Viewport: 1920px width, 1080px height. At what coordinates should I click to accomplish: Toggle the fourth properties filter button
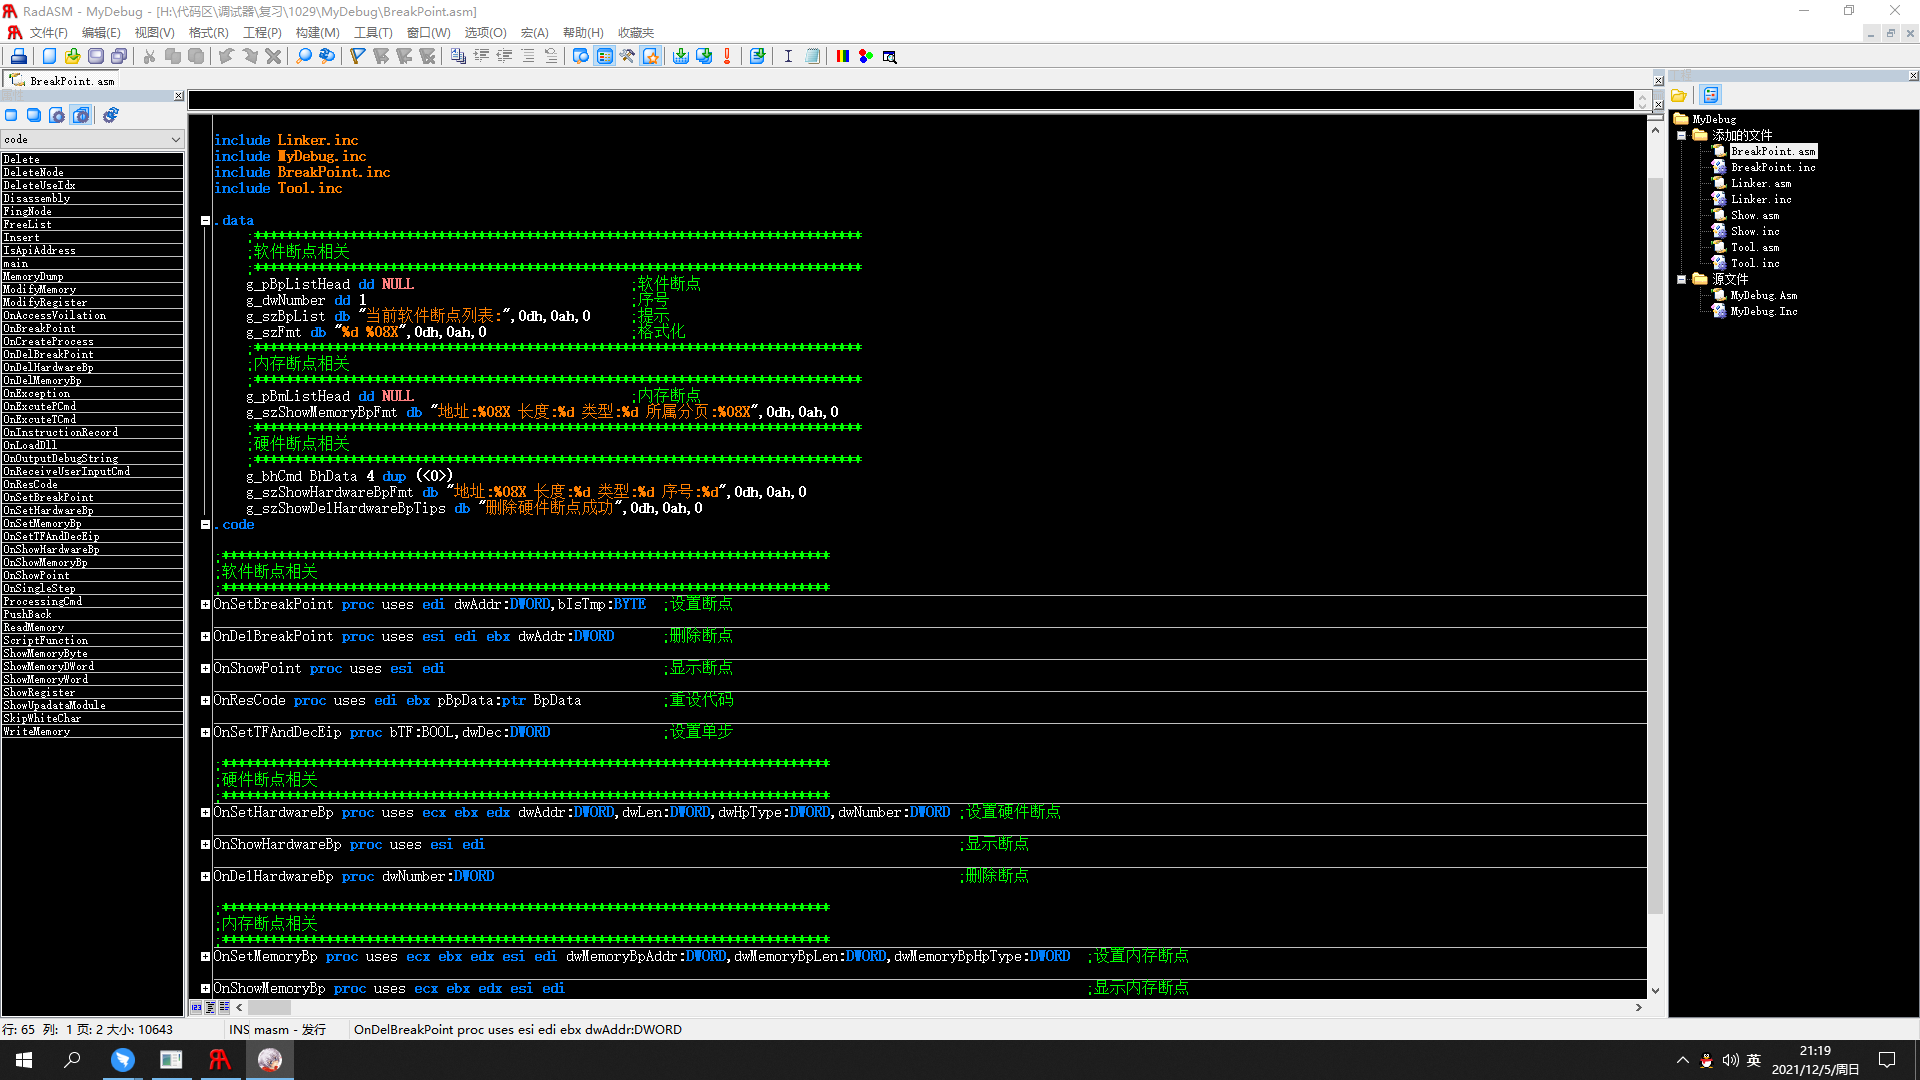[81, 115]
